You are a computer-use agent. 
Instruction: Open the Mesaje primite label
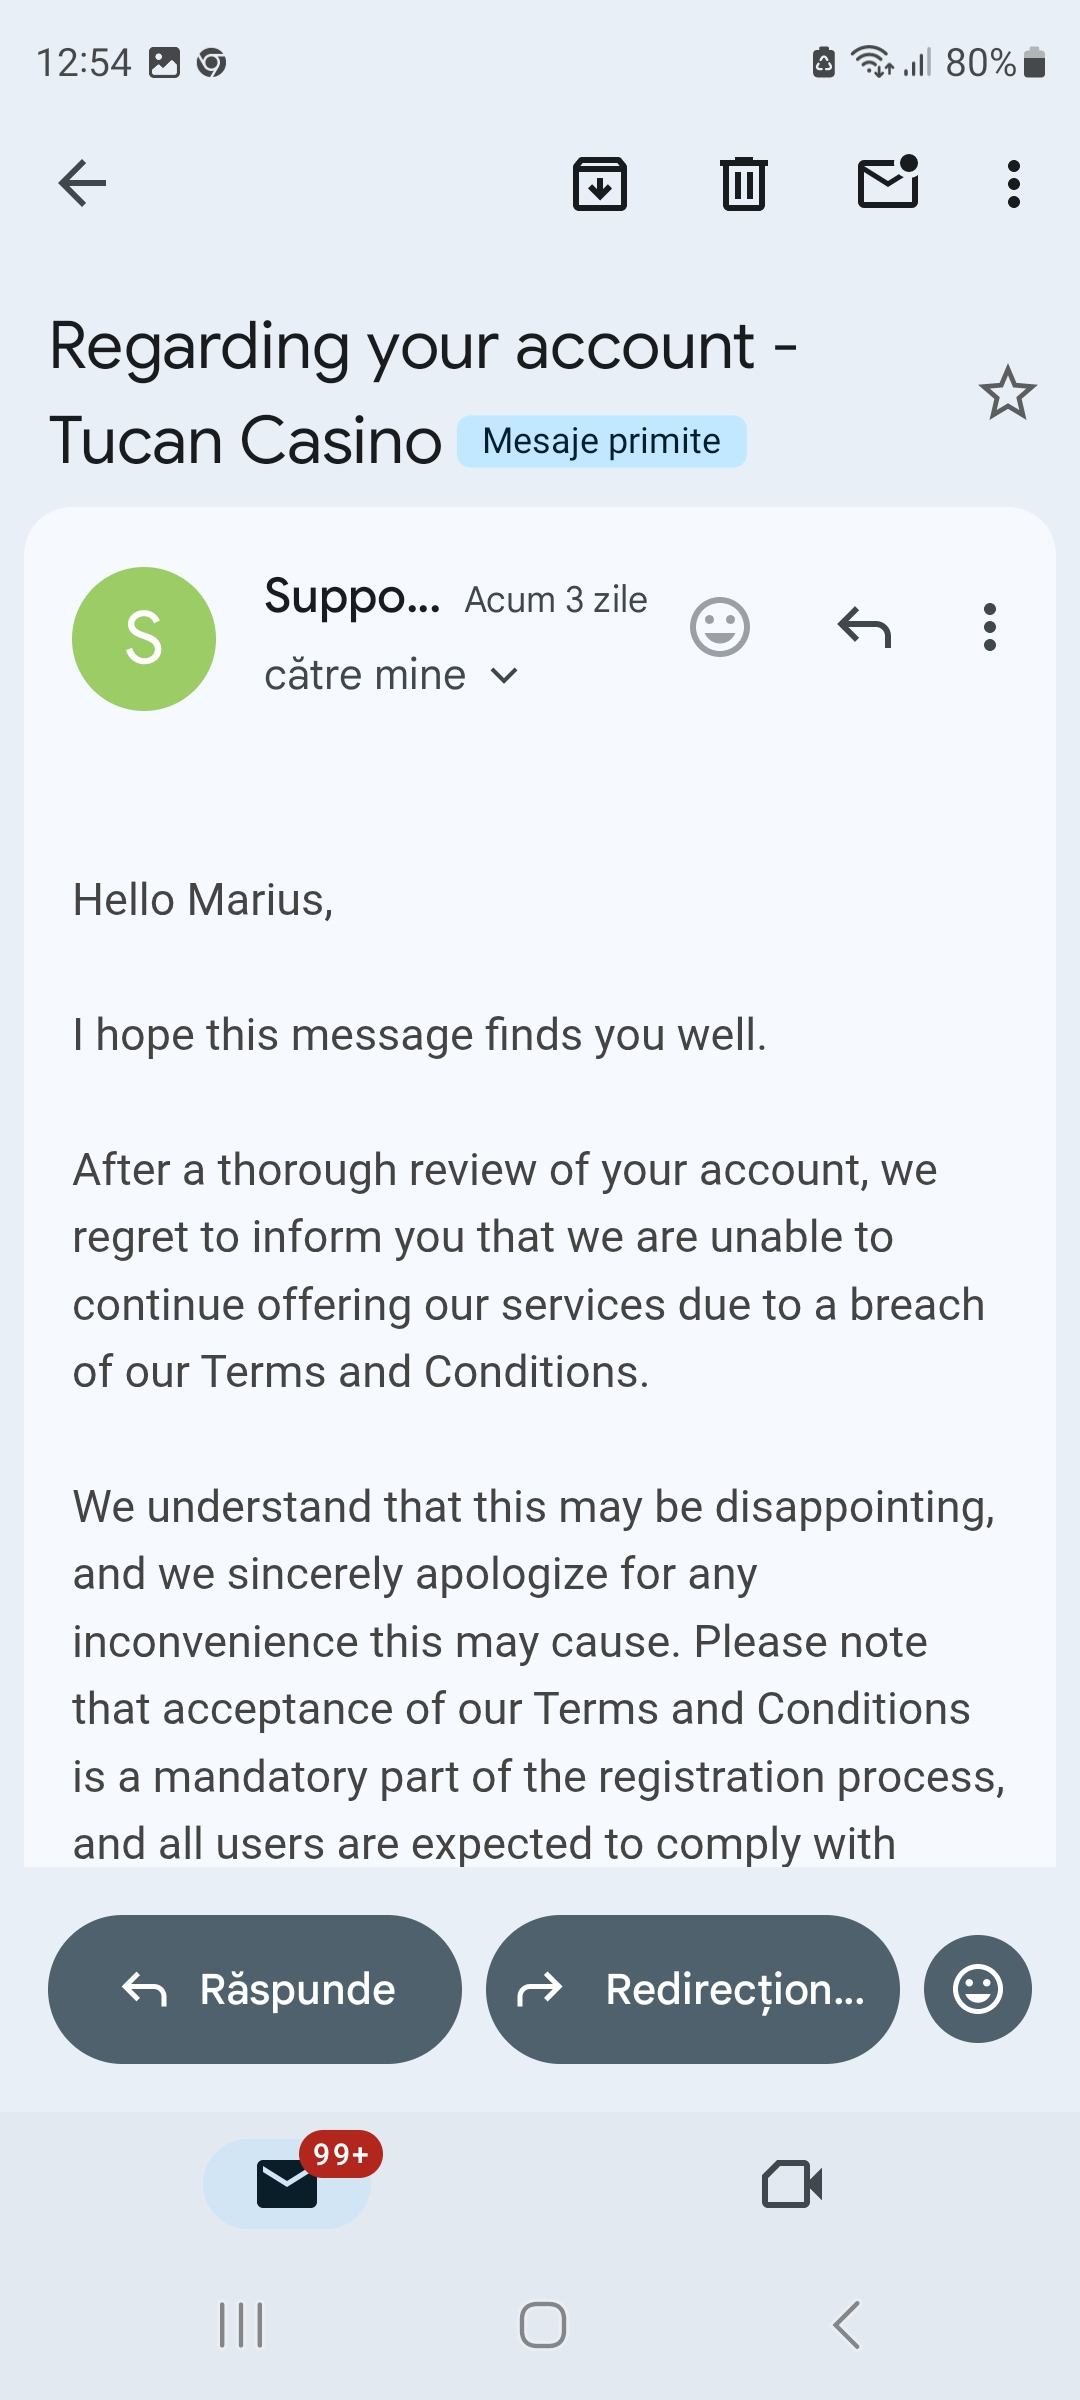(601, 441)
